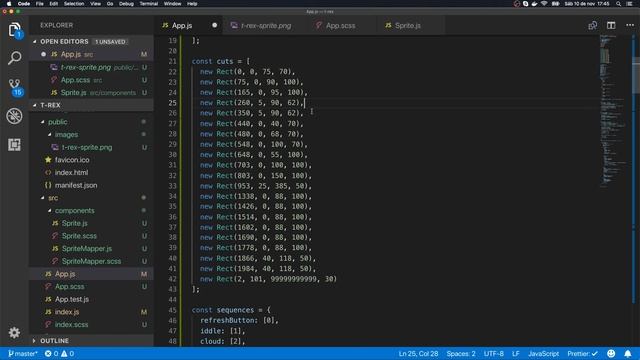
Task: Open Sprite.js src/components in Open Editors
Action: [x=91, y=93]
